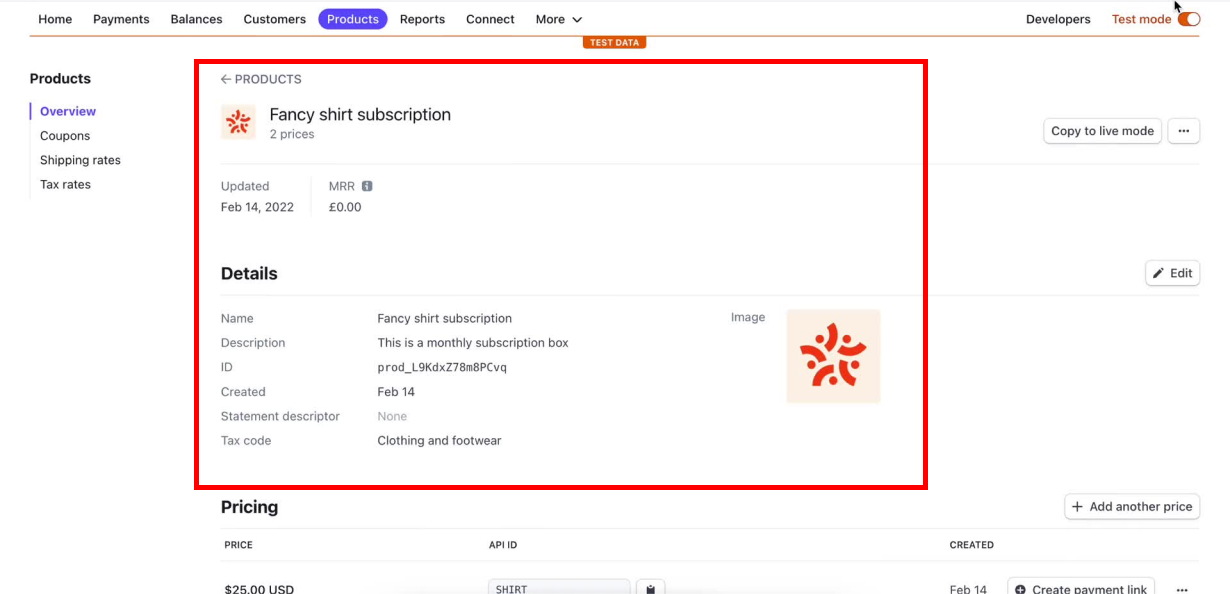1230x594 pixels.
Task: Copy the SHIRT API ID with clipboard icon
Action: (650, 589)
